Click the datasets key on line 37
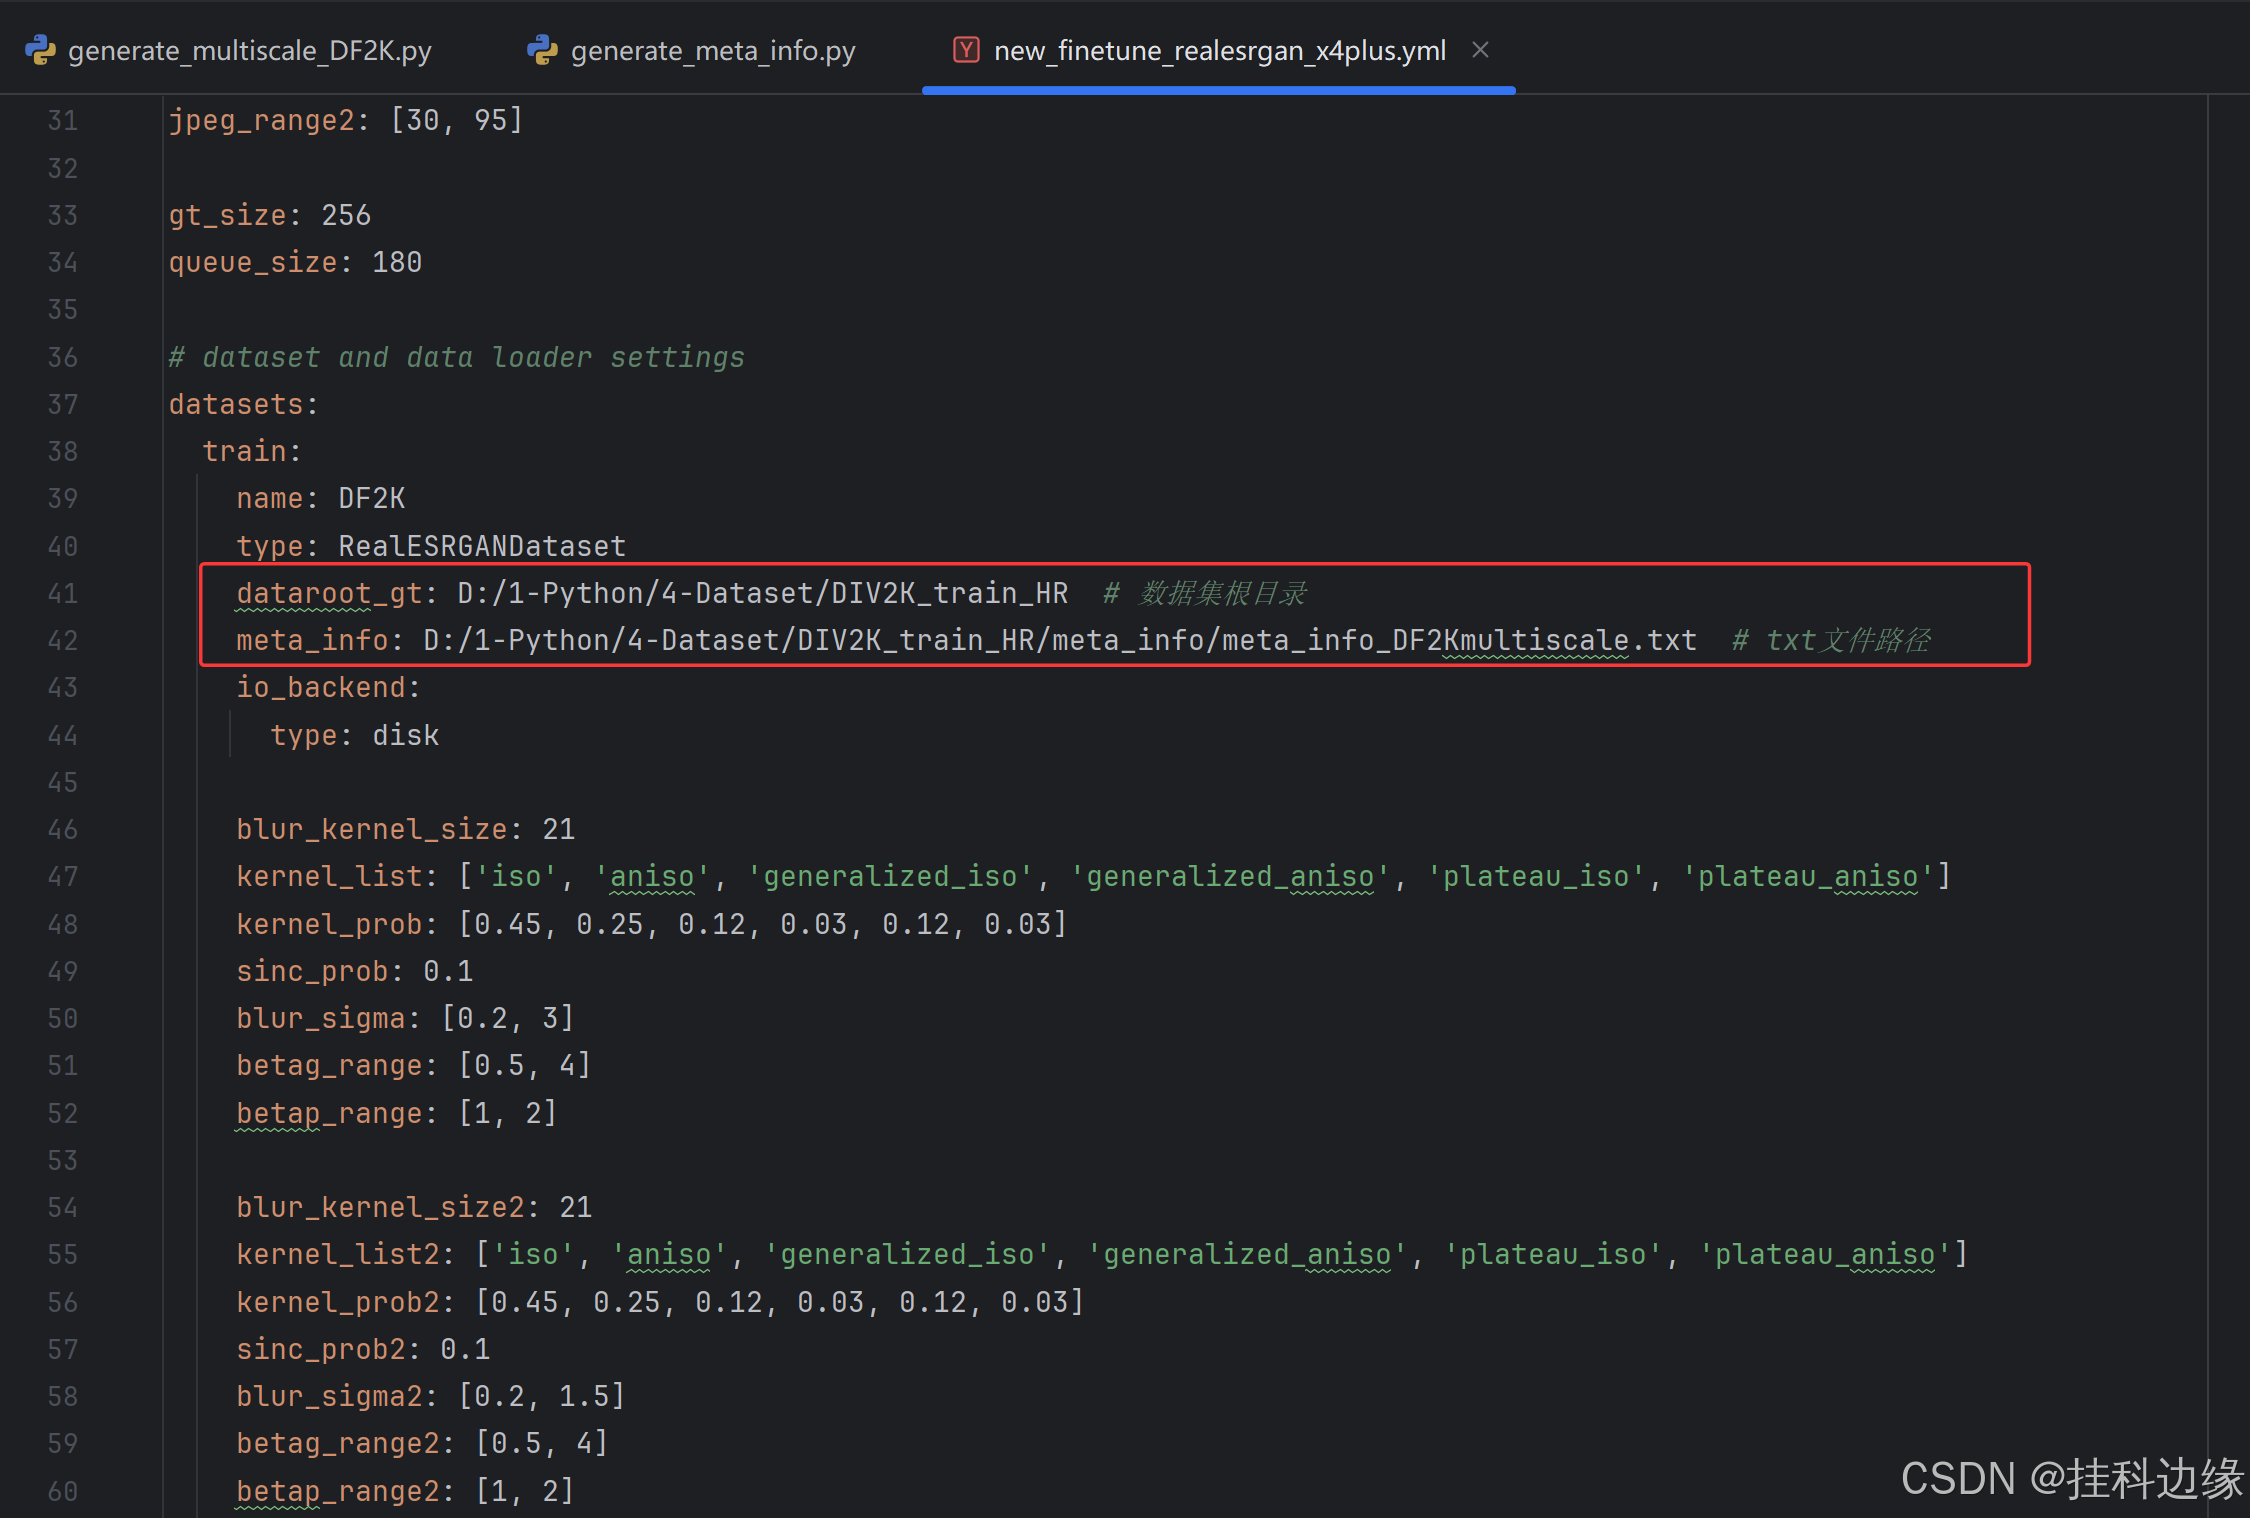The width and height of the screenshot is (2250, 1518). (x=236, y=404)
